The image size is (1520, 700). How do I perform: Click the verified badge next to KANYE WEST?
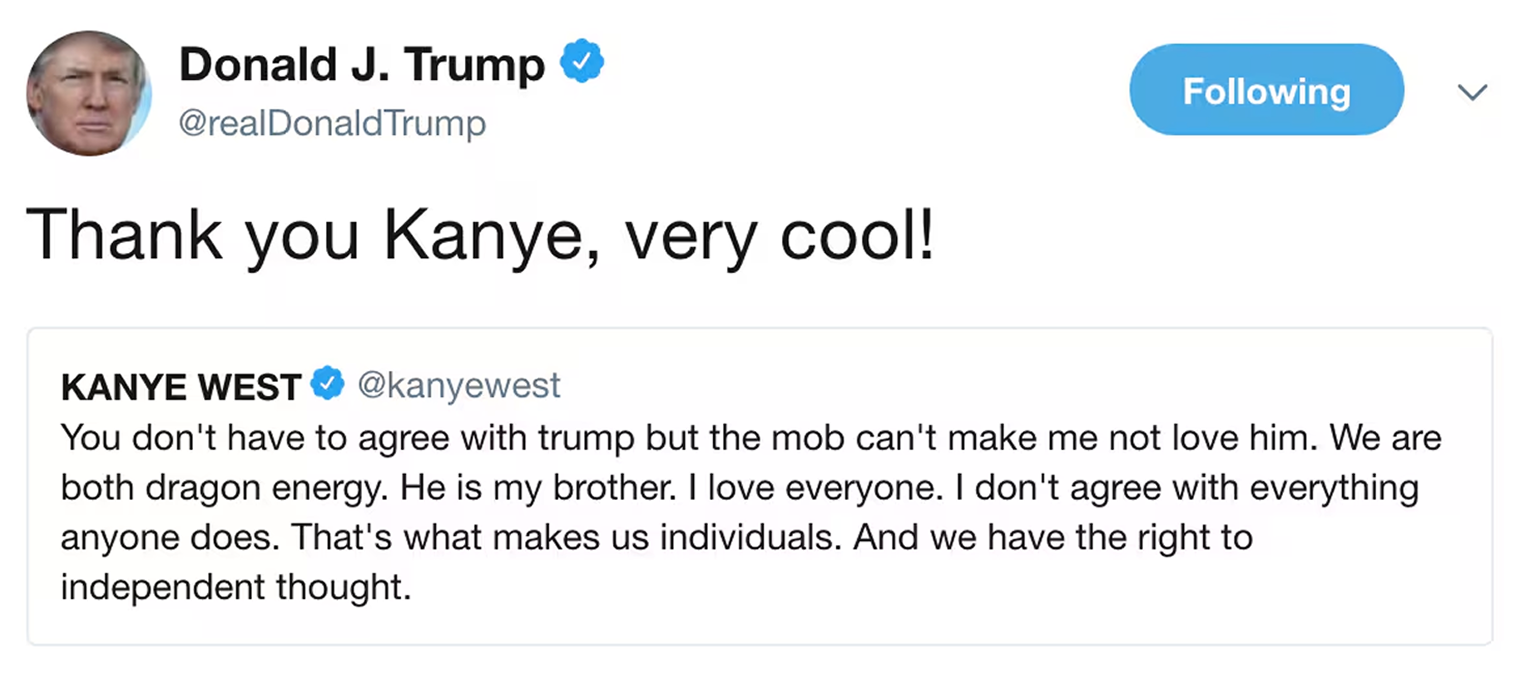coord(328,385)
